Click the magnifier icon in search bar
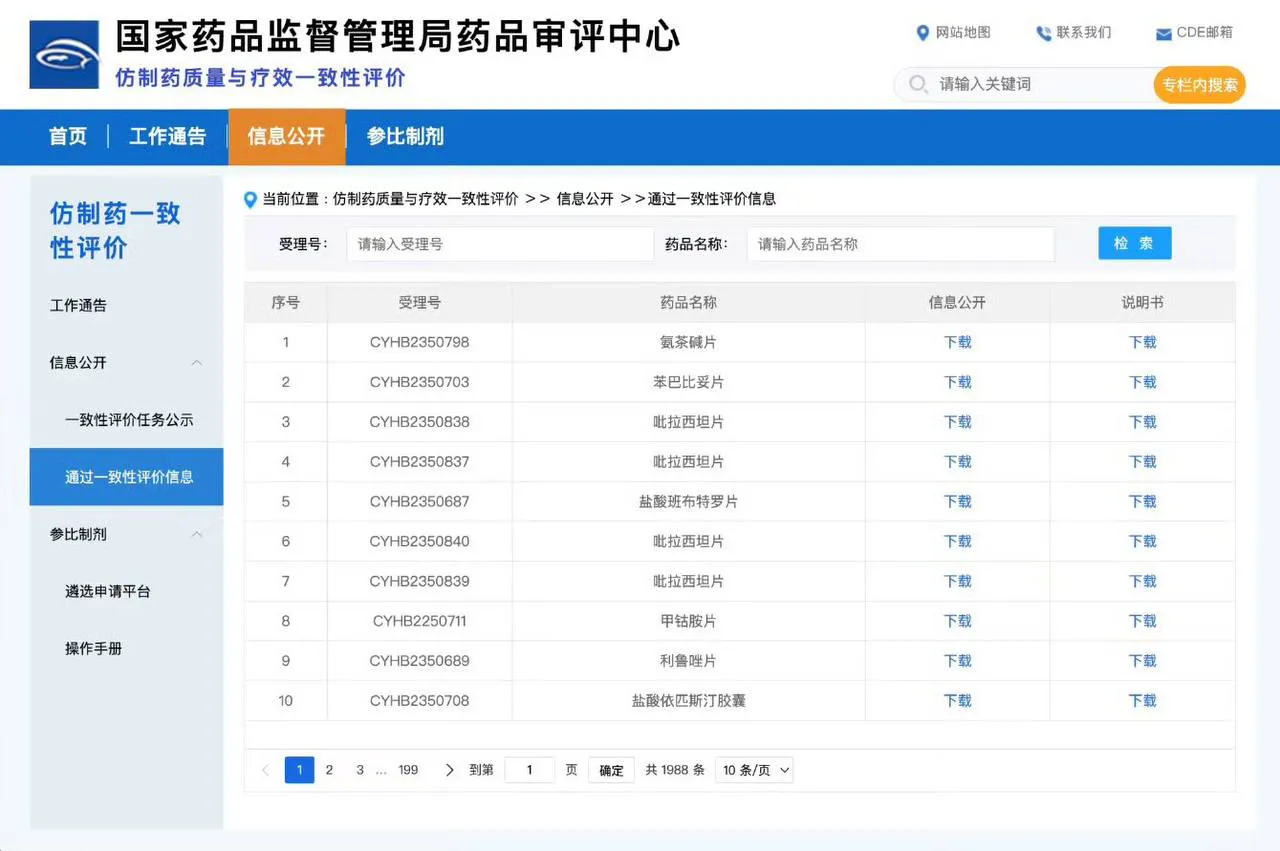The image size is (1280, 851). pyautogui.click(x=917, y=84)
